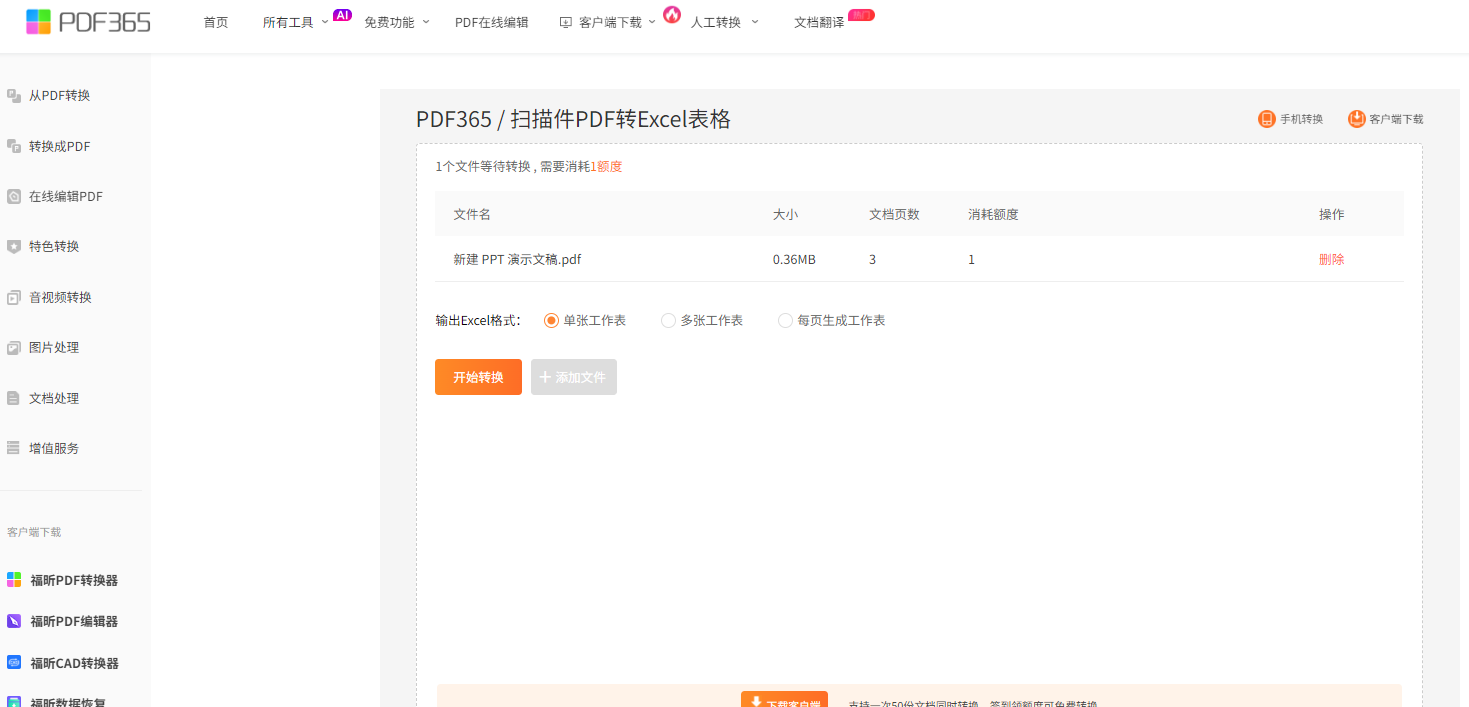Click the 转换成PDF sidebar icon
The width and height of the screenshot is (1469, 707).
pos(14,147)
